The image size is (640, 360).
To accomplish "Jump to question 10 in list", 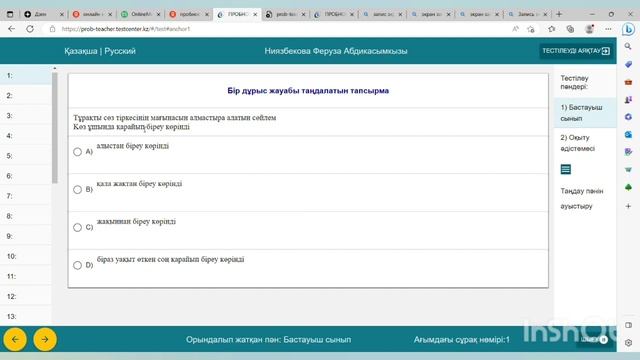I will pos(26,256).
